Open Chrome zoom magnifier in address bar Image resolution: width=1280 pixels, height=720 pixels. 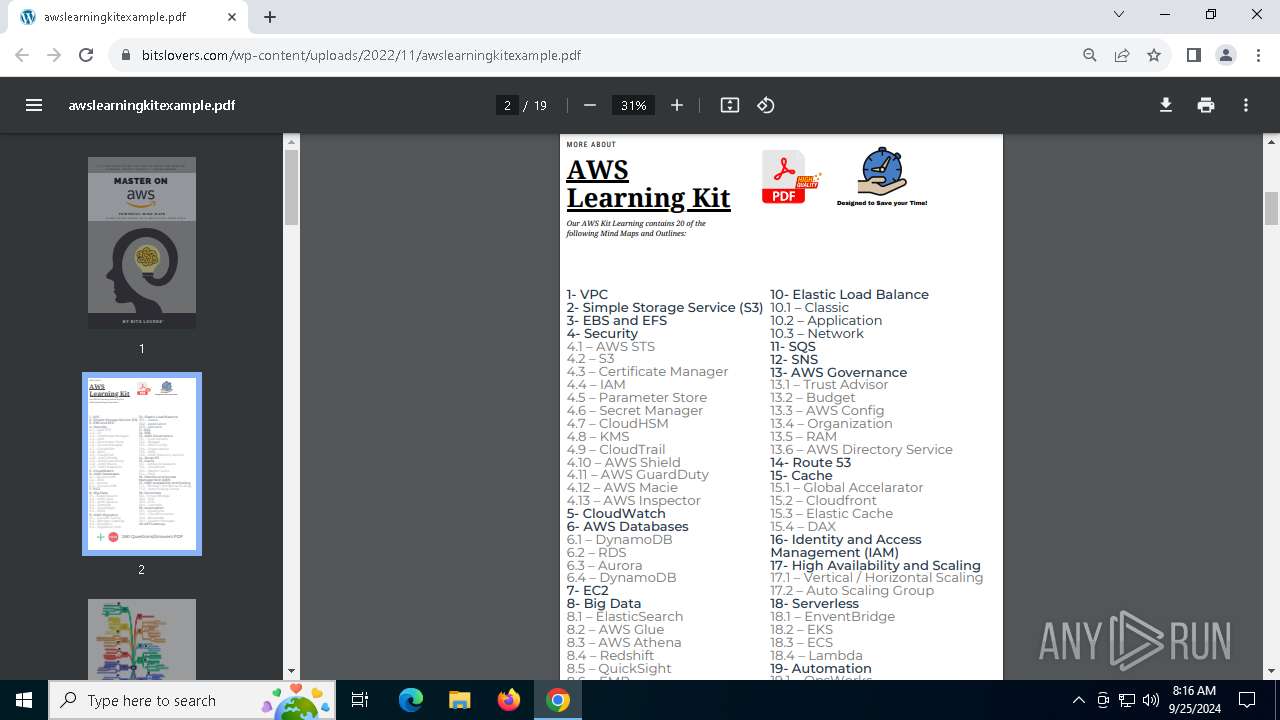[1090, 55]
